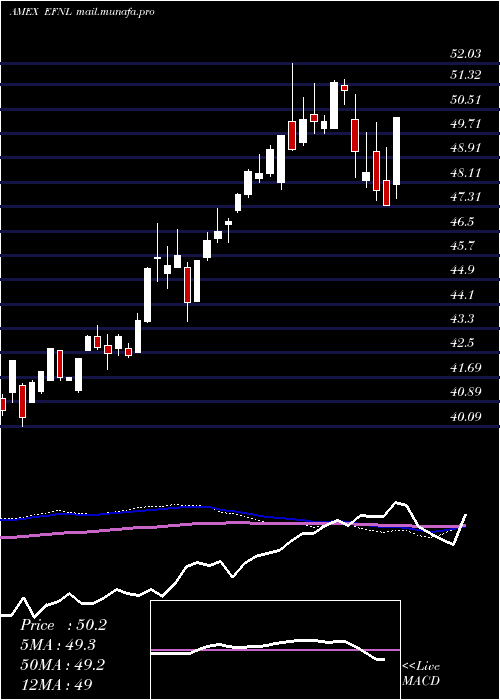Click the 49.71 price axis label
Image resolution: width=500 pixels, height=700 pixels.
coord(466,124)
